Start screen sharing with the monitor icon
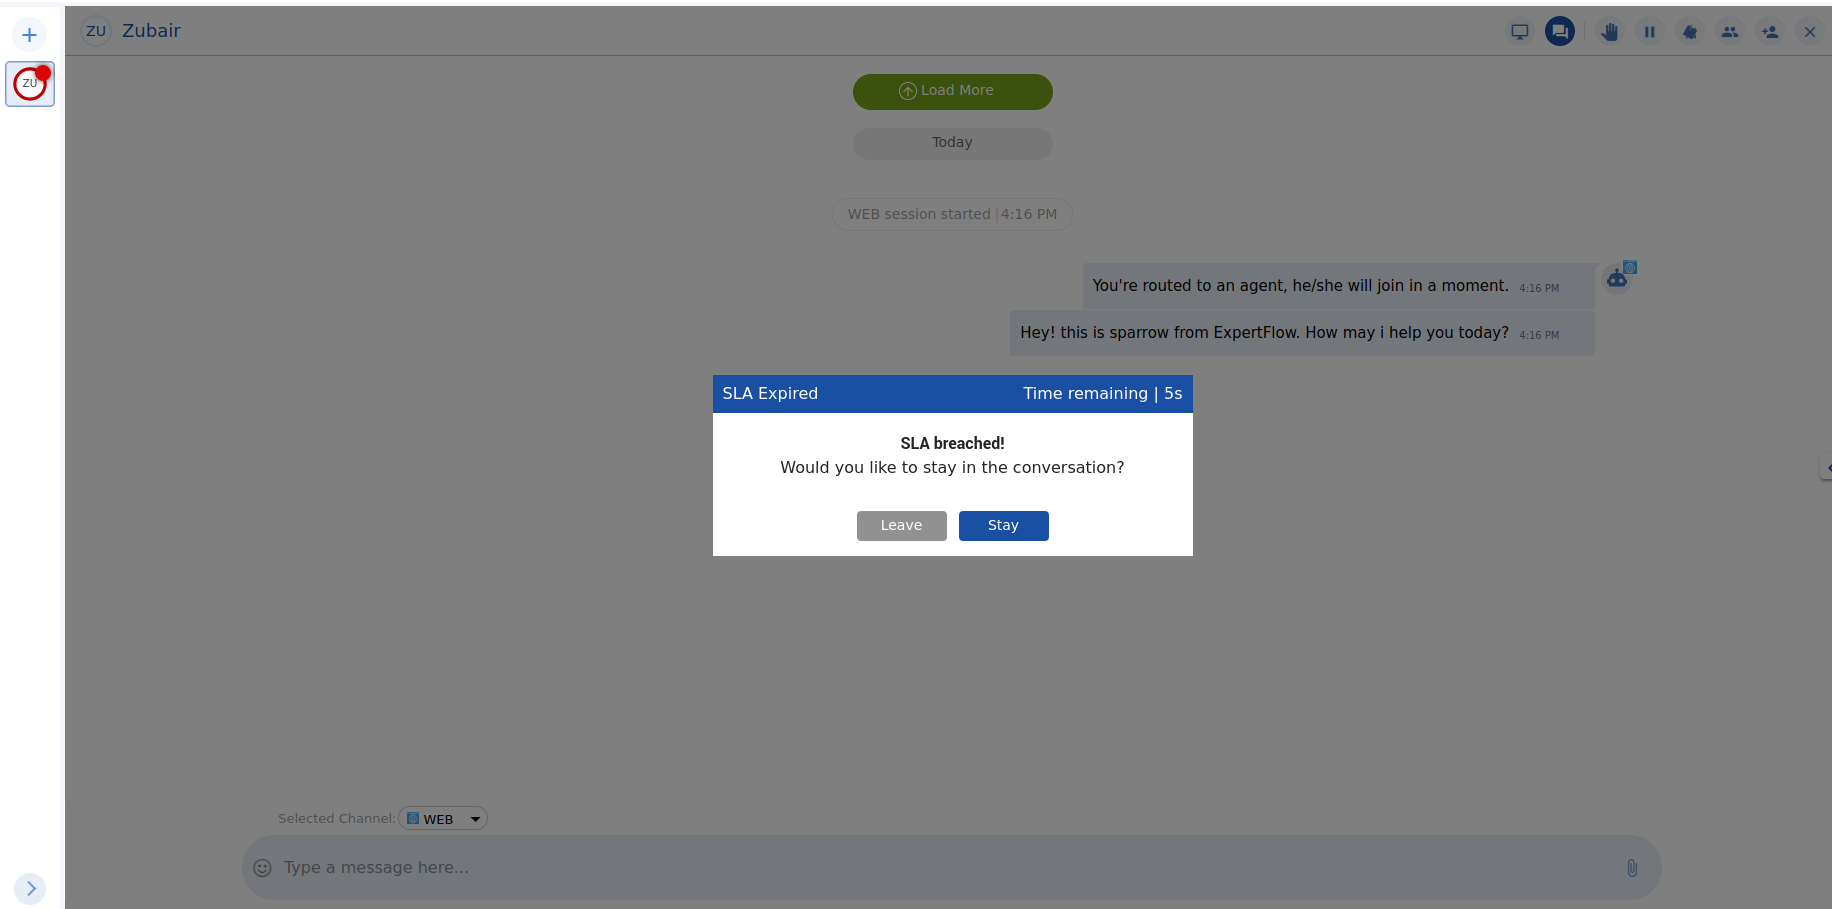Viewport: 1832px width, 909px height. [x=1519, y=31]
